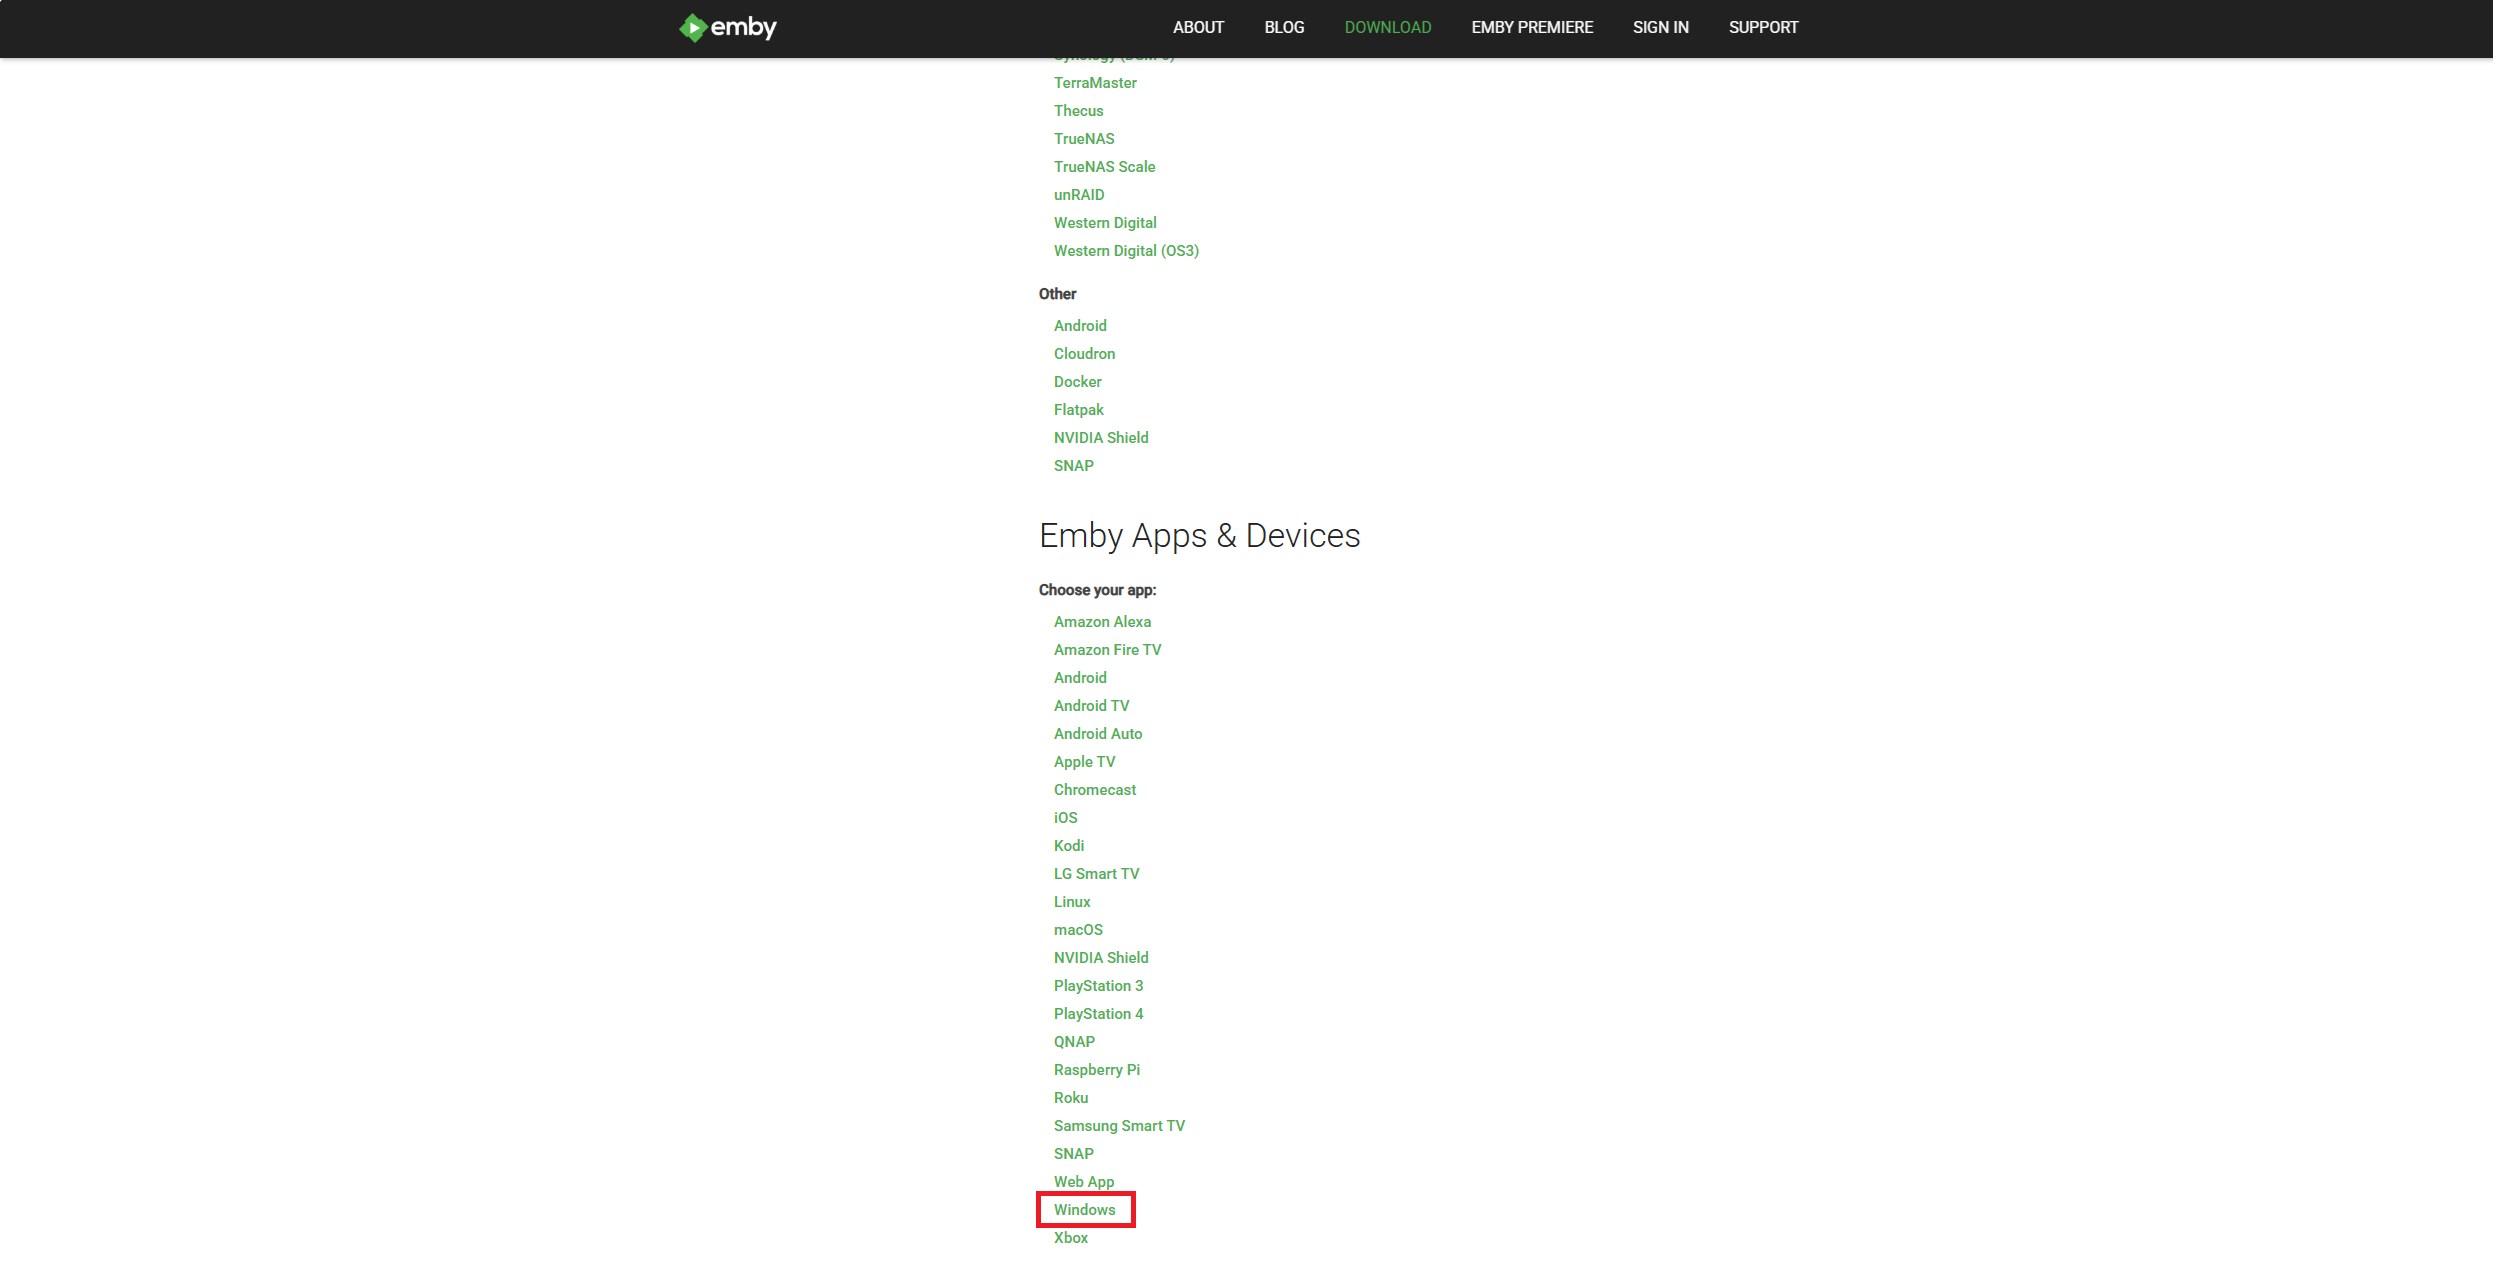Open Emby Premiere in navigation bar

1532,28
